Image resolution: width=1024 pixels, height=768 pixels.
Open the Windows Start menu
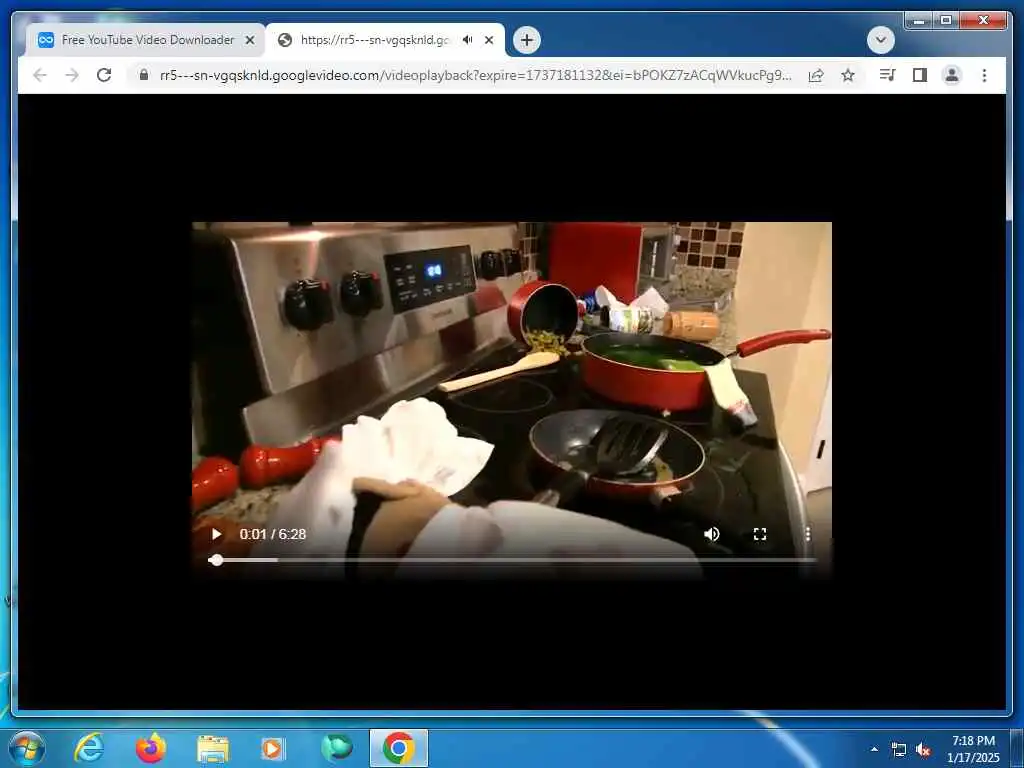26,748
